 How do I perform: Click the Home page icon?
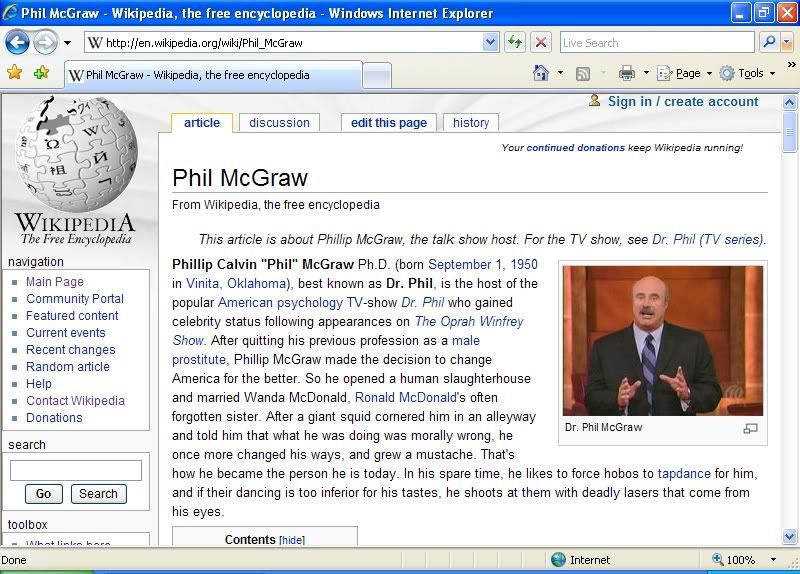click(x=541, y=73)
